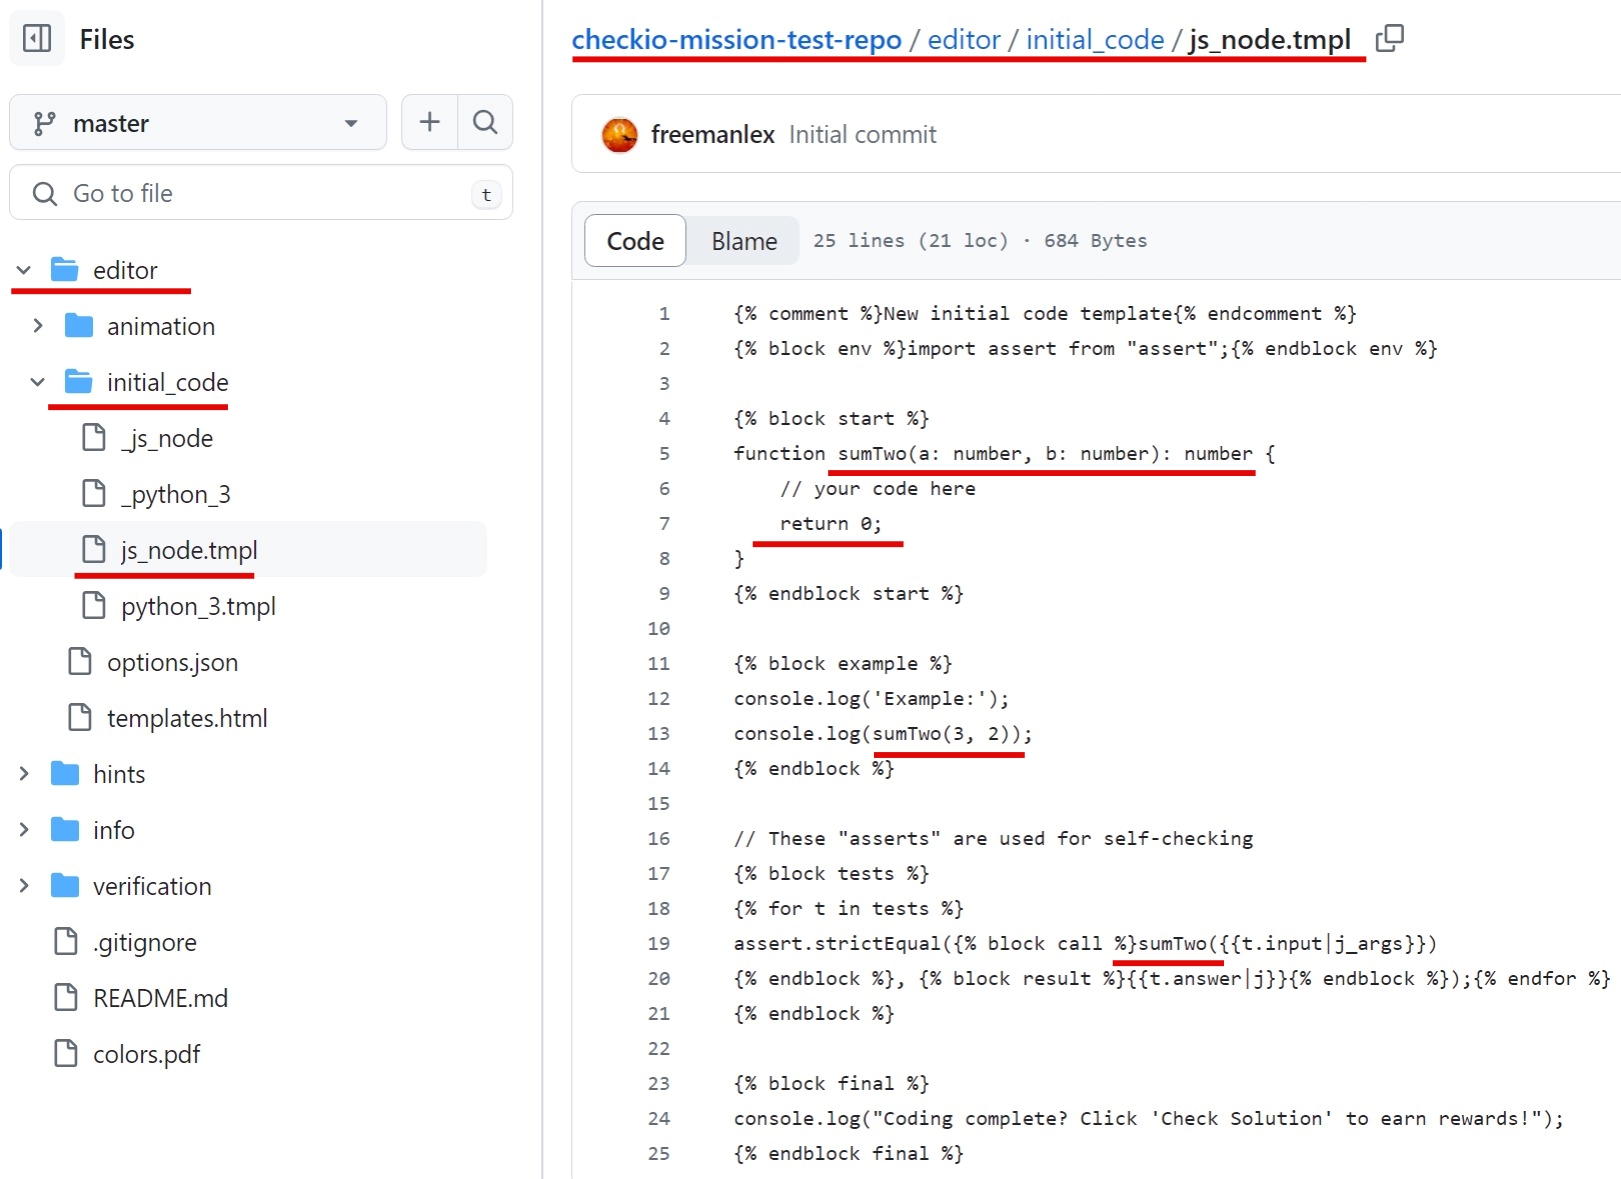Click the plus add file button
The width and height of the screenshot is (1621, 1179).
[x=429, y=122]
